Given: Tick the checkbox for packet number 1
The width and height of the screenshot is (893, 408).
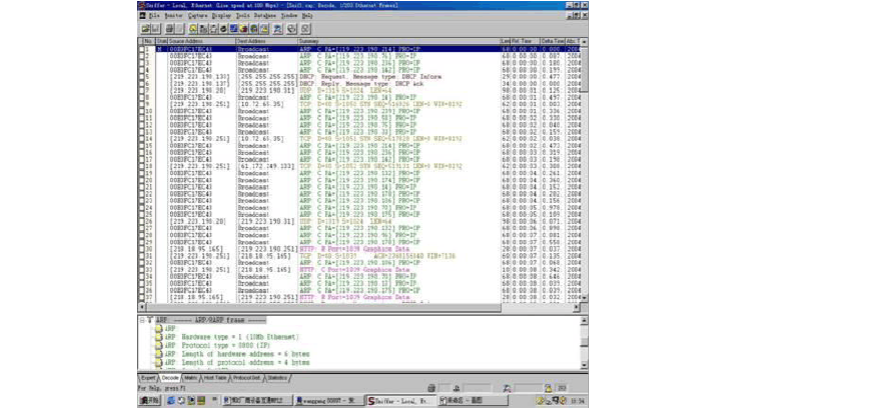Looking at the screenshot, I should (142, 48).
